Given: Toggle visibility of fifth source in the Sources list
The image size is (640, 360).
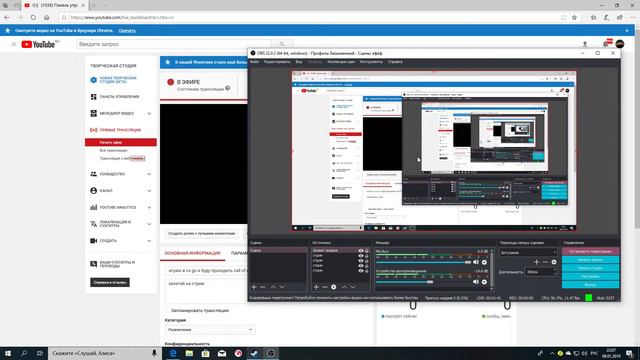Looking at the screenshot, I should [x=361, y=271].
